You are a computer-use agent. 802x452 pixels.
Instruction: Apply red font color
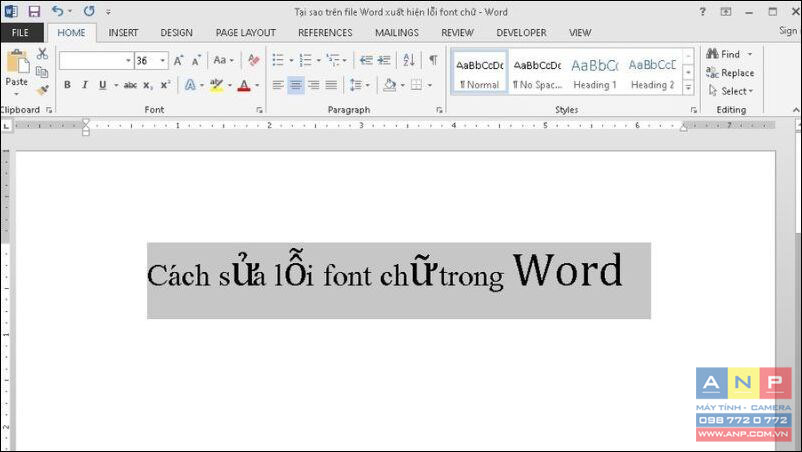[x=244, y=85]
